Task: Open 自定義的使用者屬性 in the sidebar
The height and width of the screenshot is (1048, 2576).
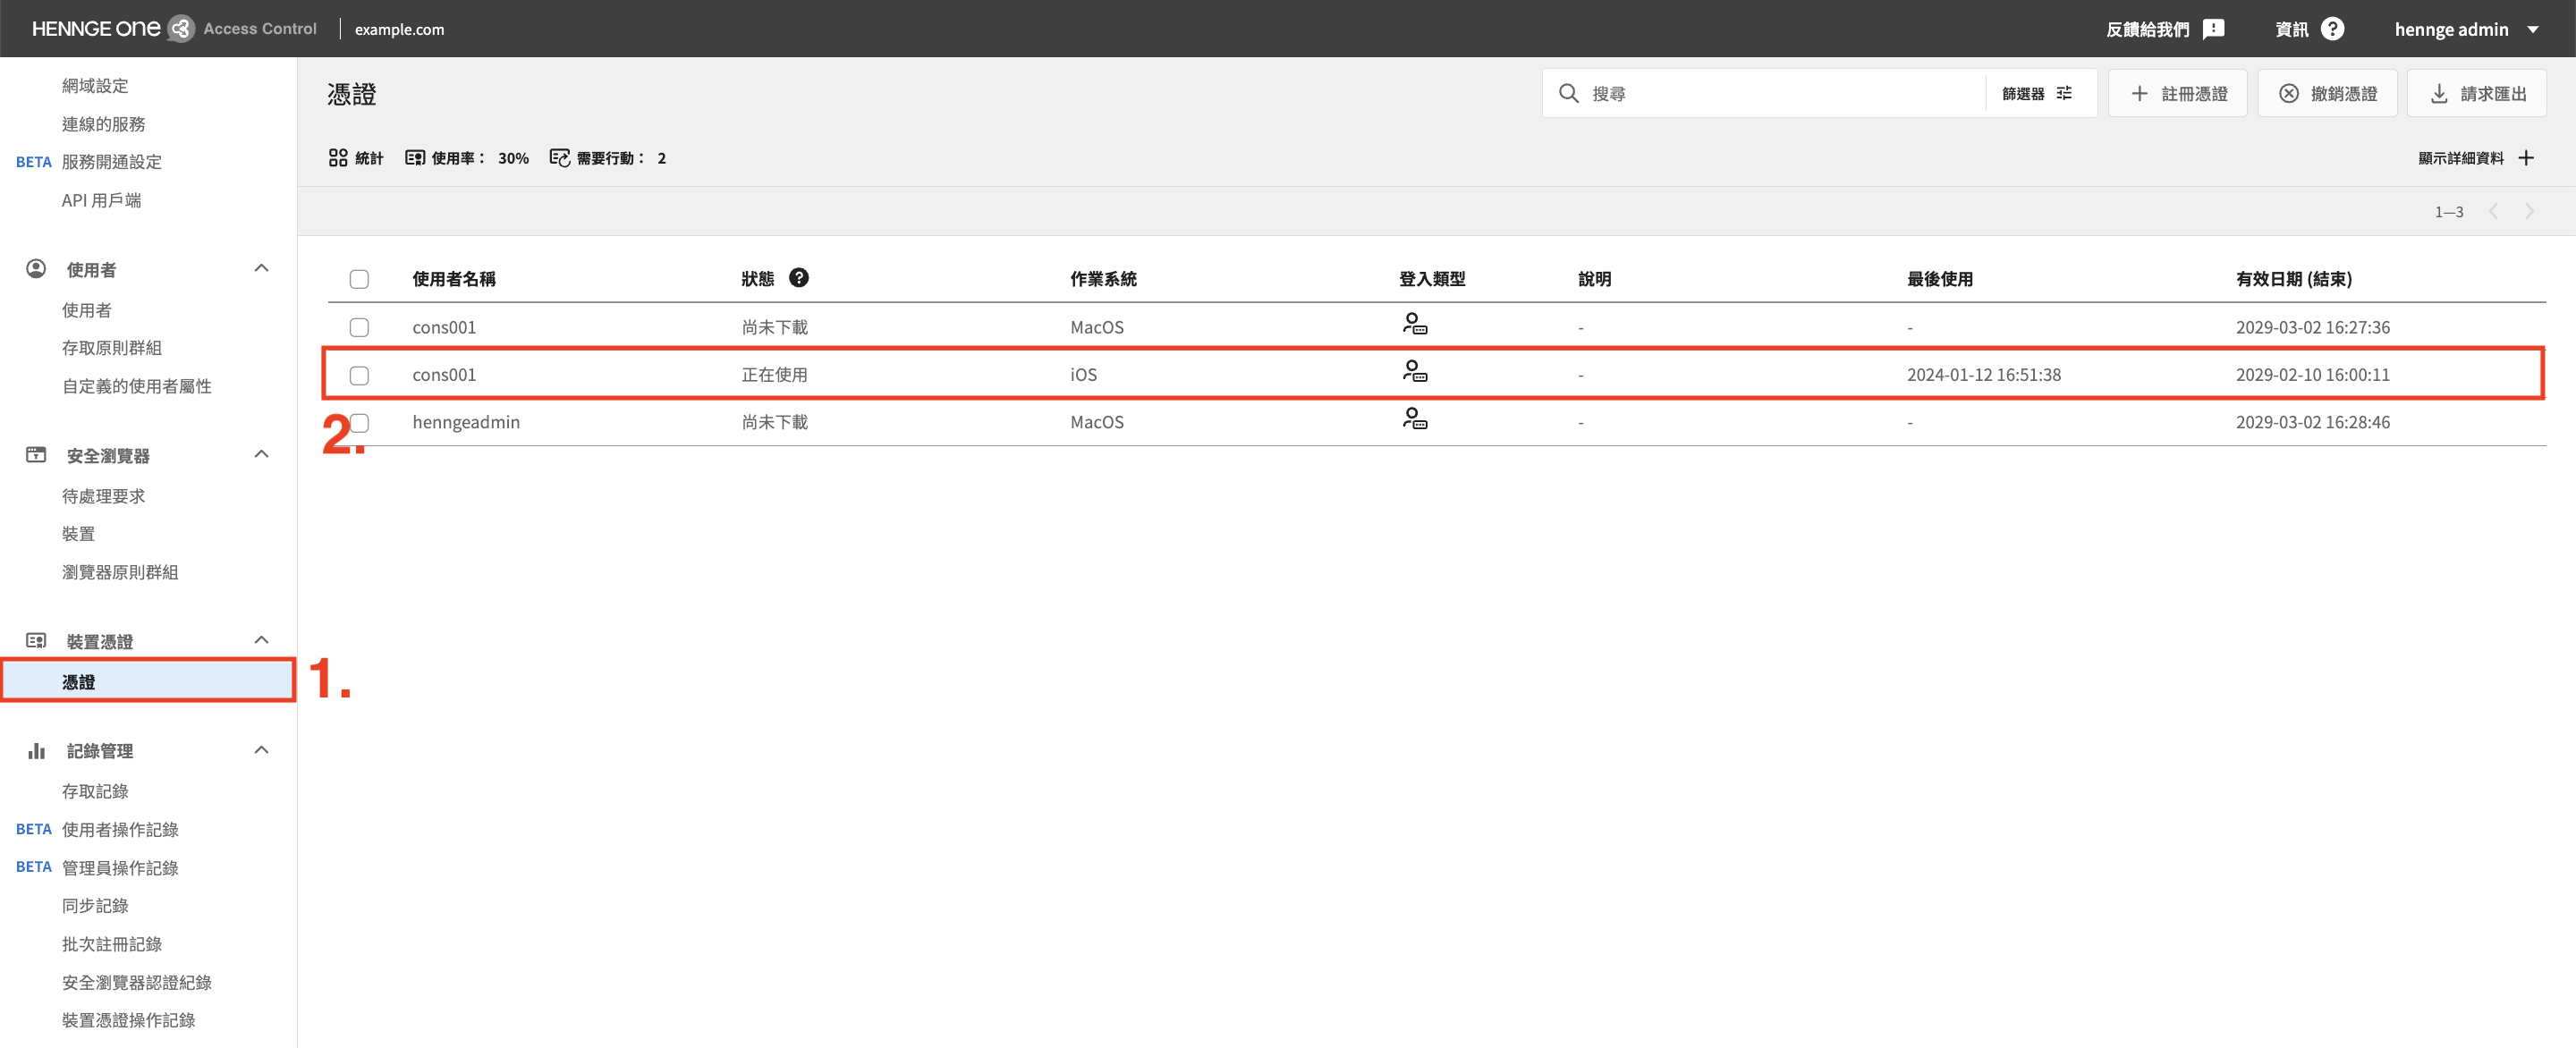Action: 137,386
